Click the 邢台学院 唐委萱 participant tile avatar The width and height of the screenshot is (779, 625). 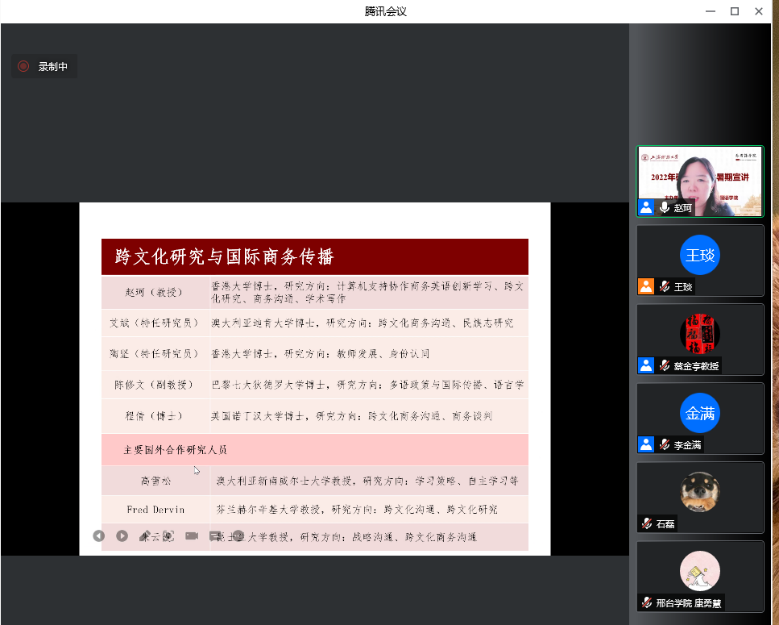pyautogui.click(x=700, y=570)
